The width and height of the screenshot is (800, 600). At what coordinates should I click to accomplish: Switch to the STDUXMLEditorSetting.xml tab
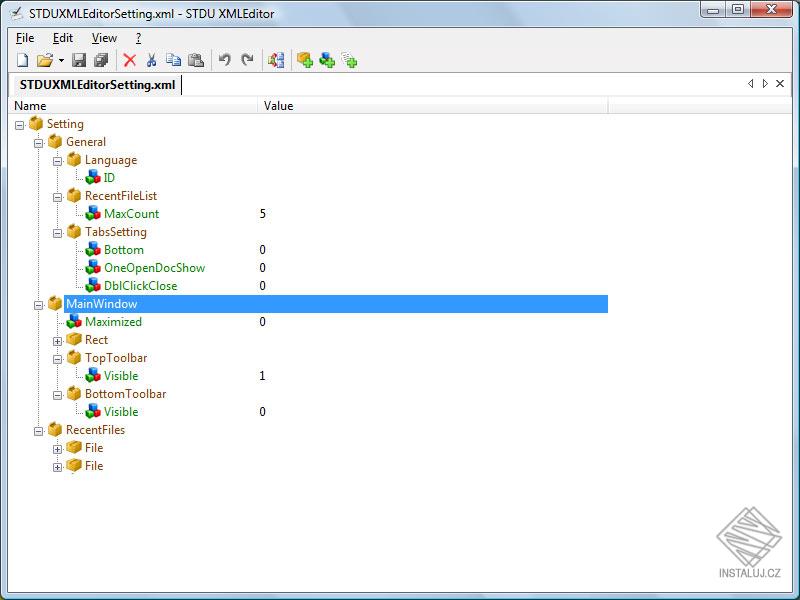[97, 85]
